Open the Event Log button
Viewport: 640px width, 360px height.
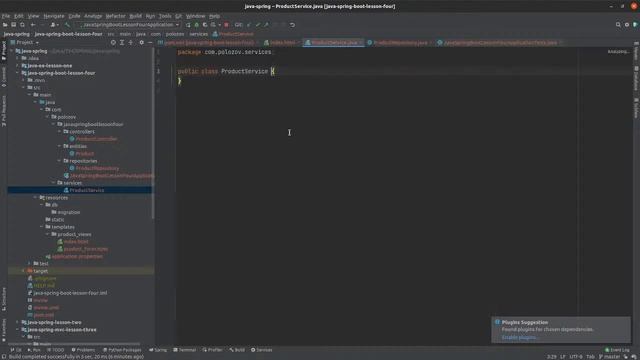[617, 350]
